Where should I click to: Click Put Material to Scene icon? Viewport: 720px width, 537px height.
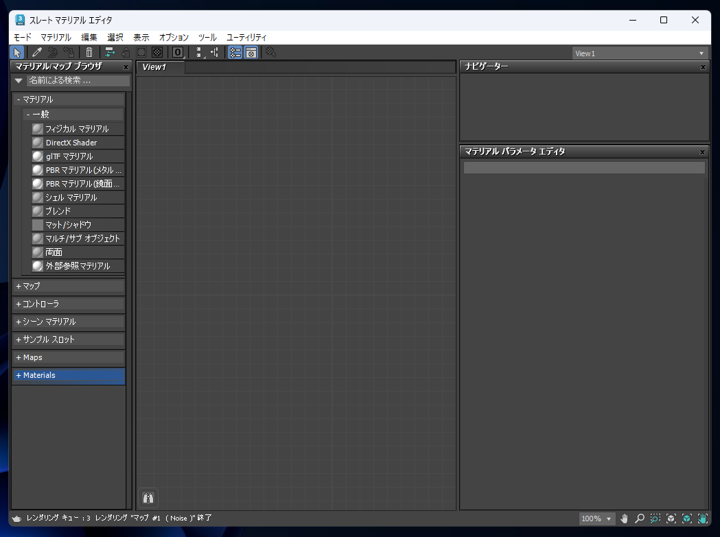coord(53,52)
